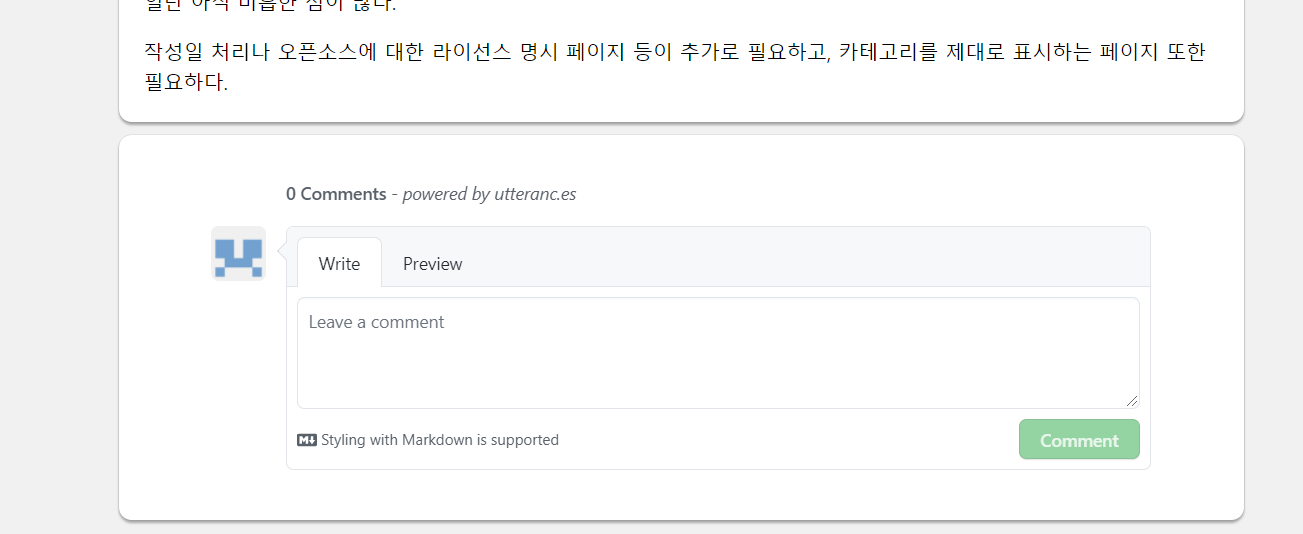
Task: Click 'Styling with Markdown is supported' link
Action: (439, 440)
